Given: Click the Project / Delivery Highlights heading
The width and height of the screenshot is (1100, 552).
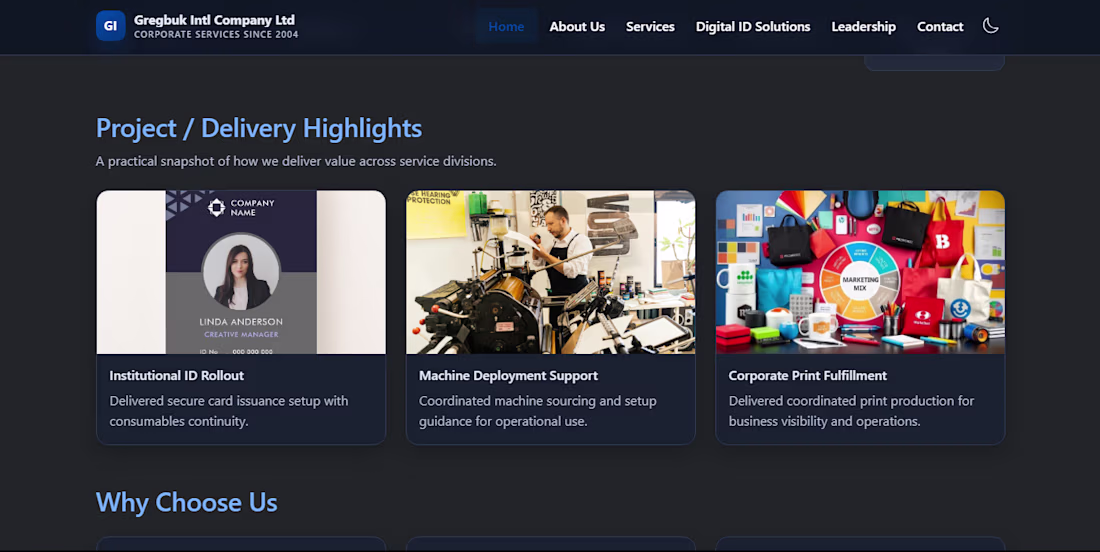Looking at the screenshot, I should click(259, 128).
